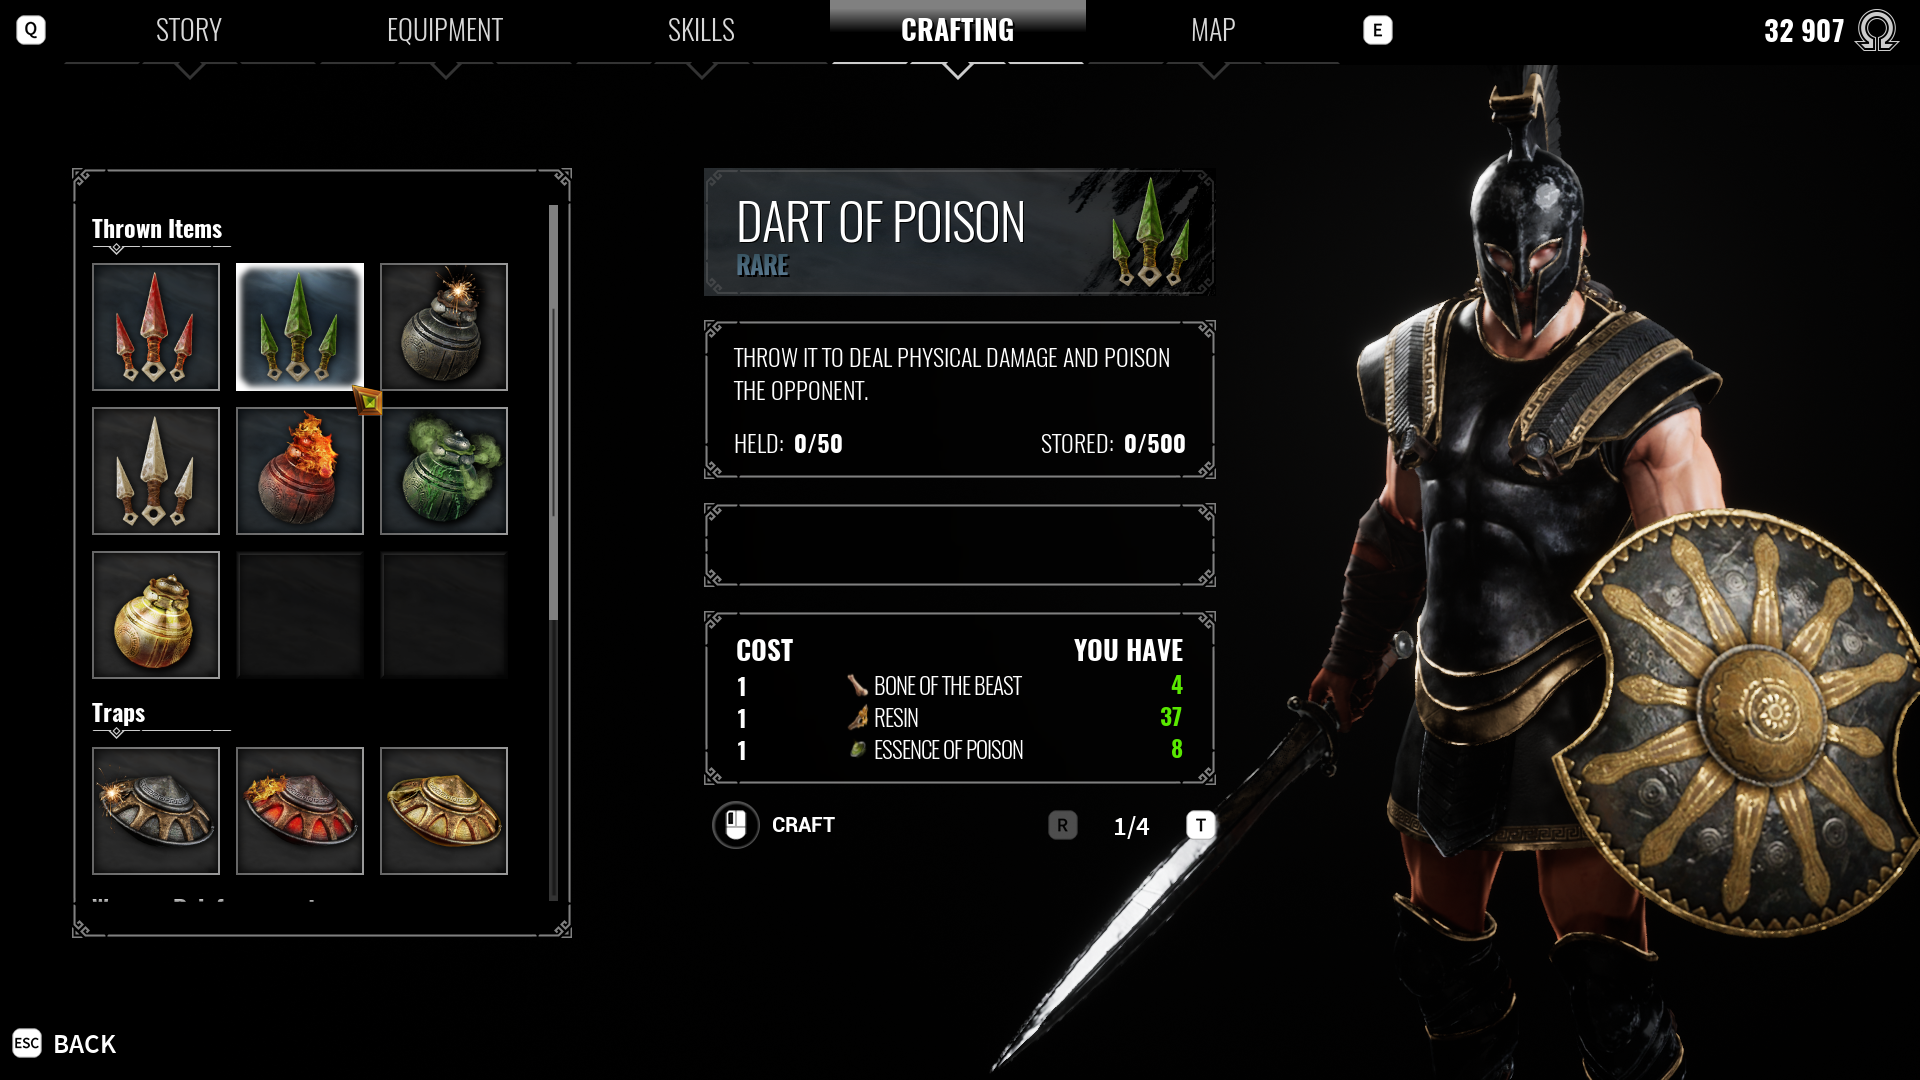
Task: Click the Back button
Action: 65,1044
